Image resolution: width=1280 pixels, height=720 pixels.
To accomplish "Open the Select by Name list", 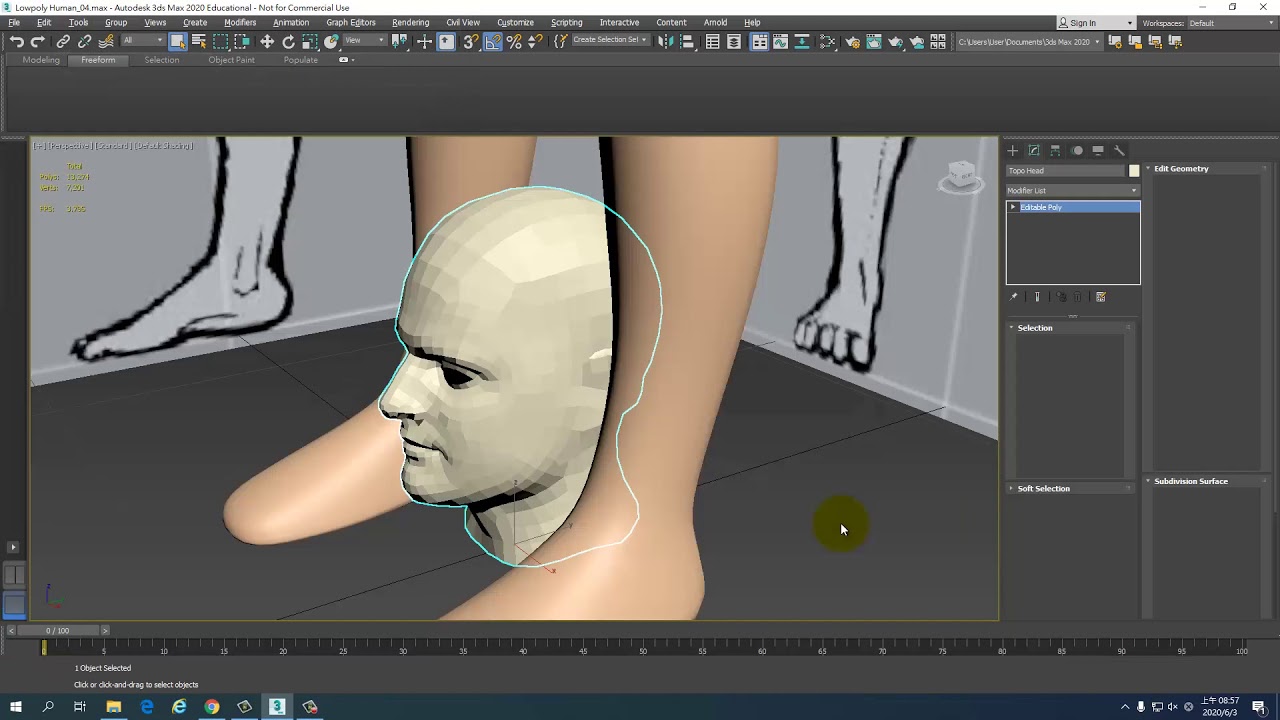I will (199, 41).
